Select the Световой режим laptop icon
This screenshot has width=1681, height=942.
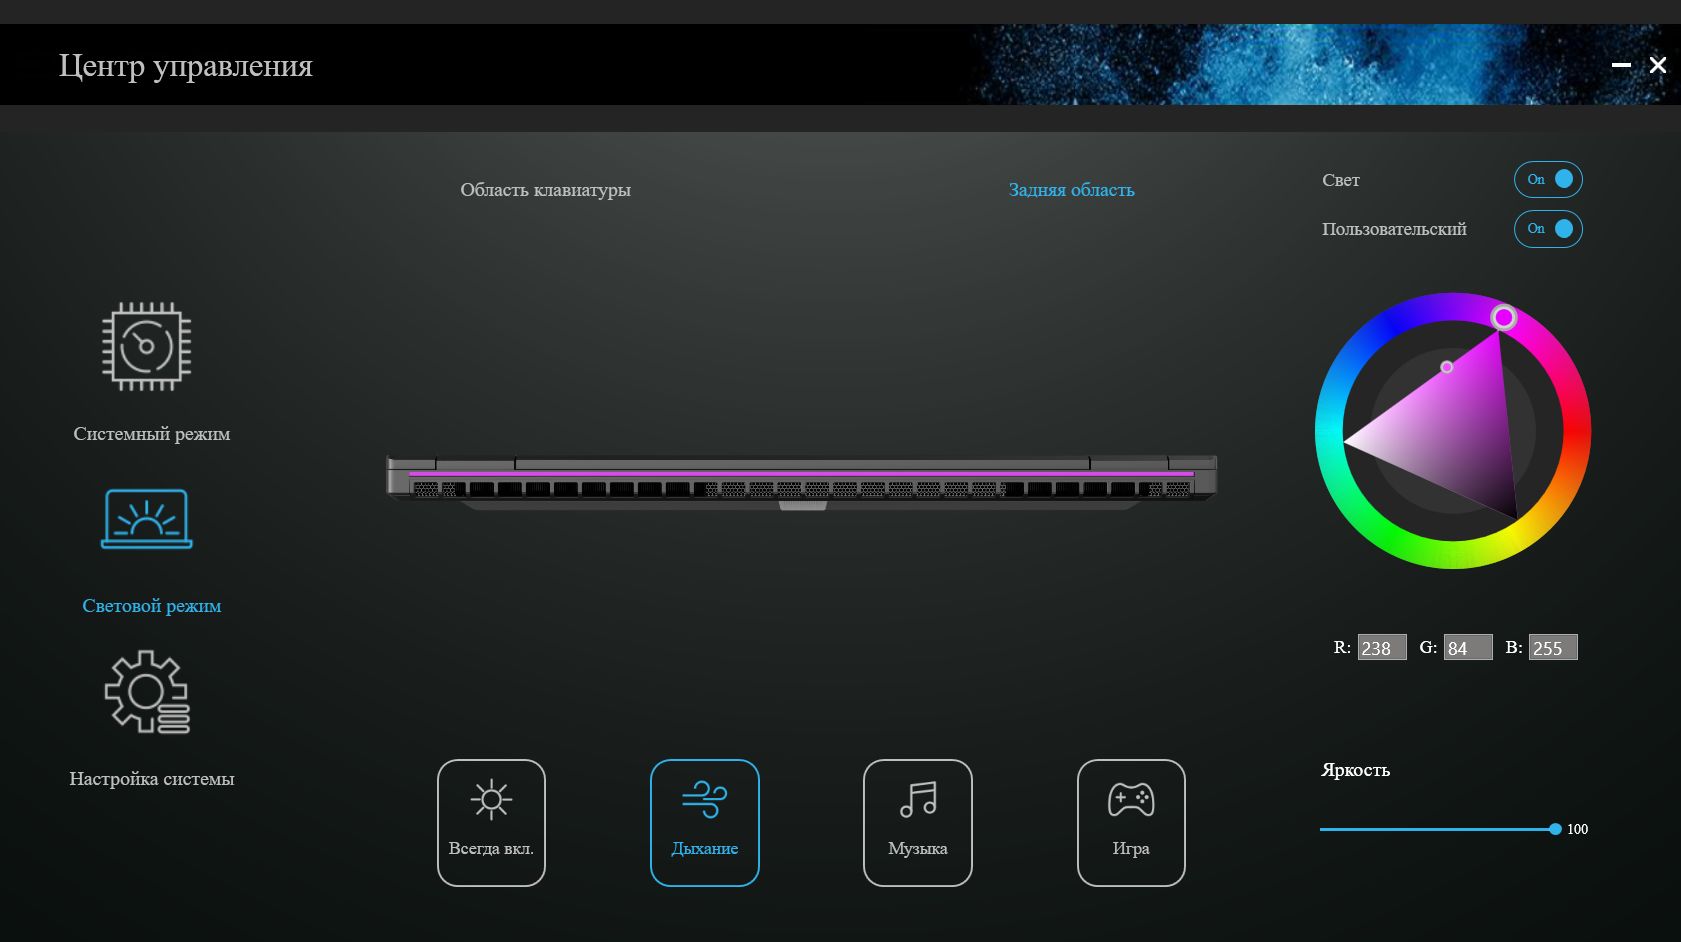(147, 519)
